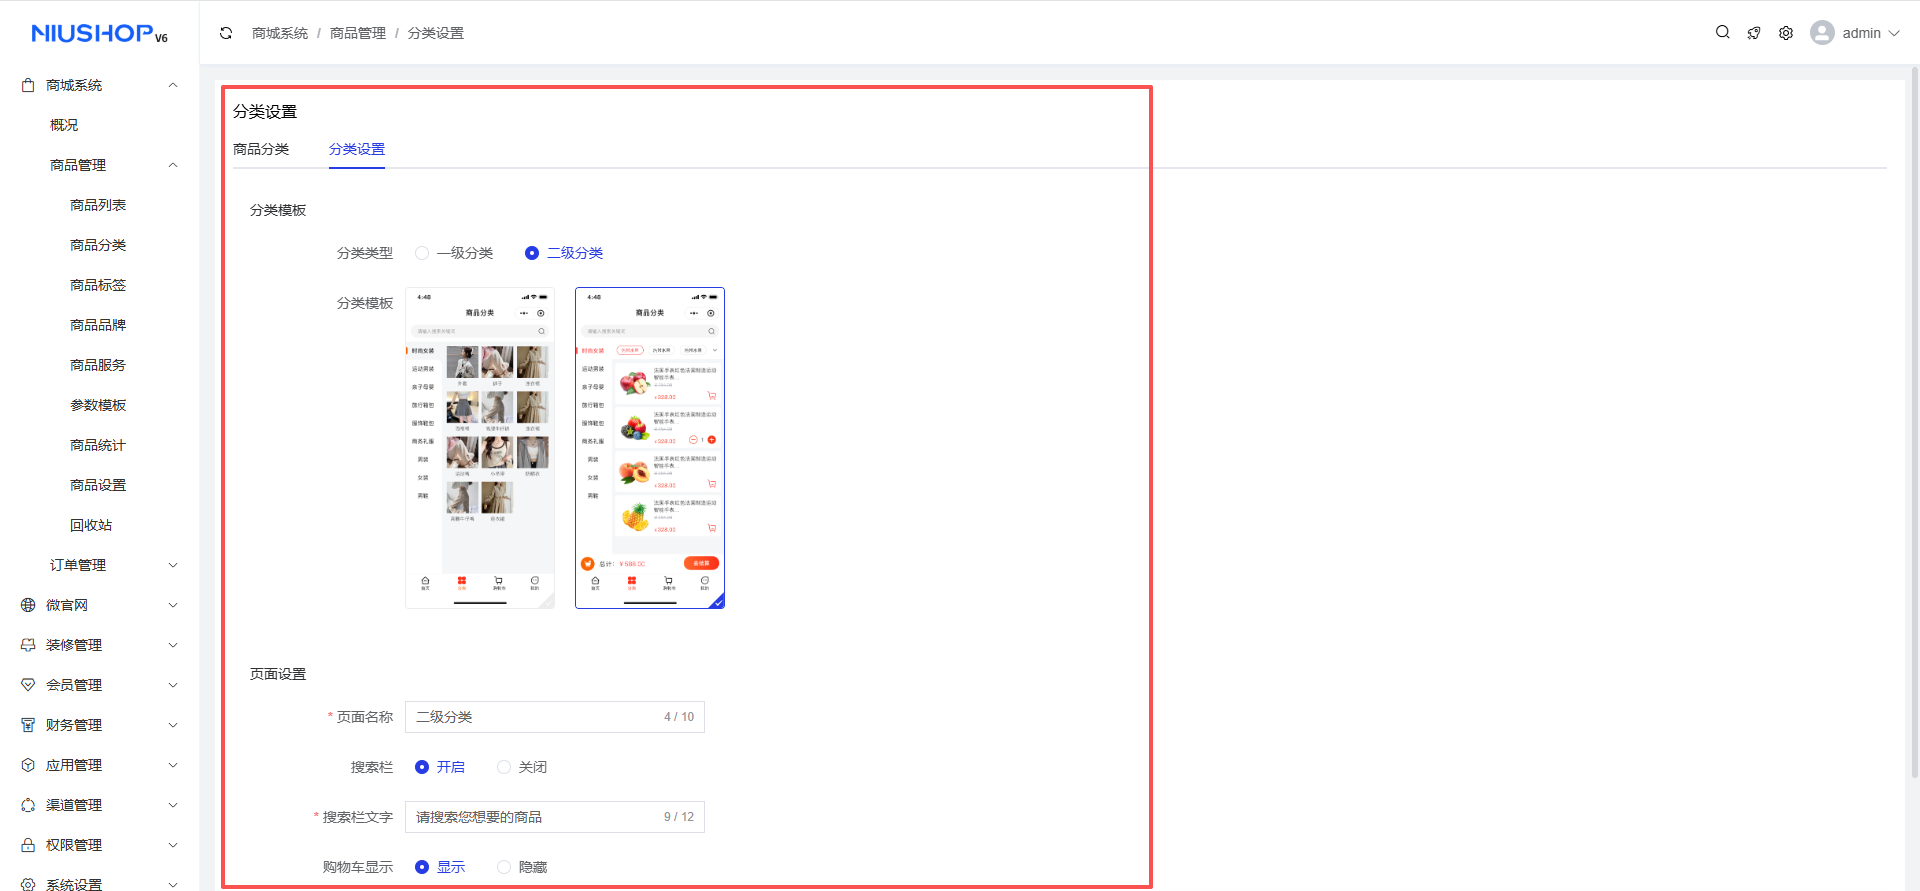The height and width of the screenshot is (891, 1920).
Task: Expand the 应用管理 menu chevron
Action: (x=173, y=765)
